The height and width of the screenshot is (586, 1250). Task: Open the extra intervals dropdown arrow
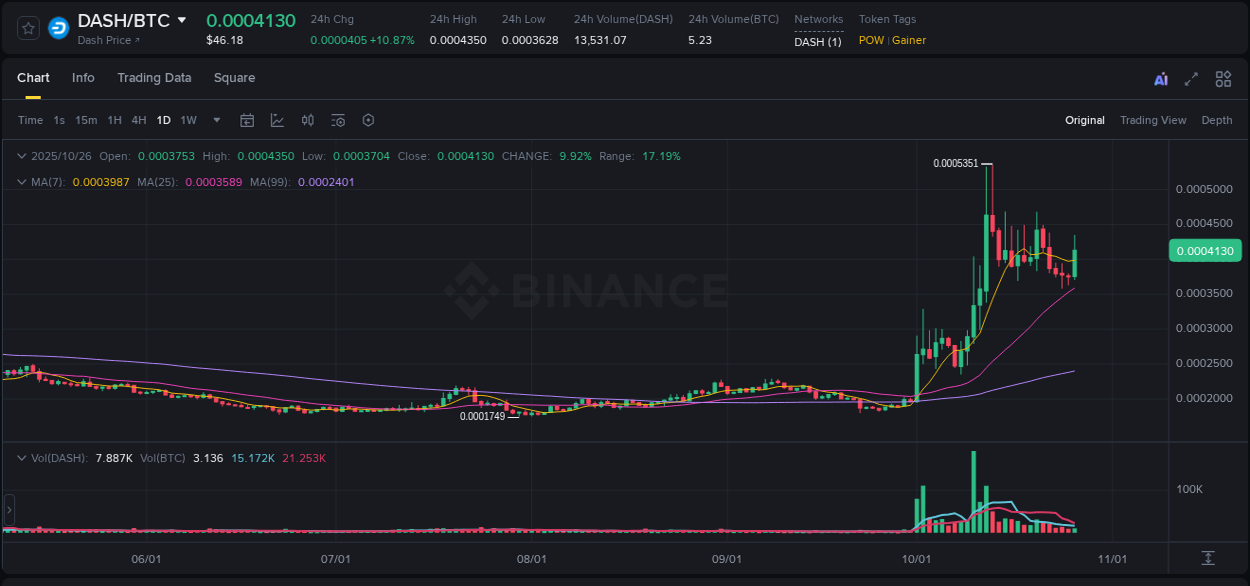(215, 120)
